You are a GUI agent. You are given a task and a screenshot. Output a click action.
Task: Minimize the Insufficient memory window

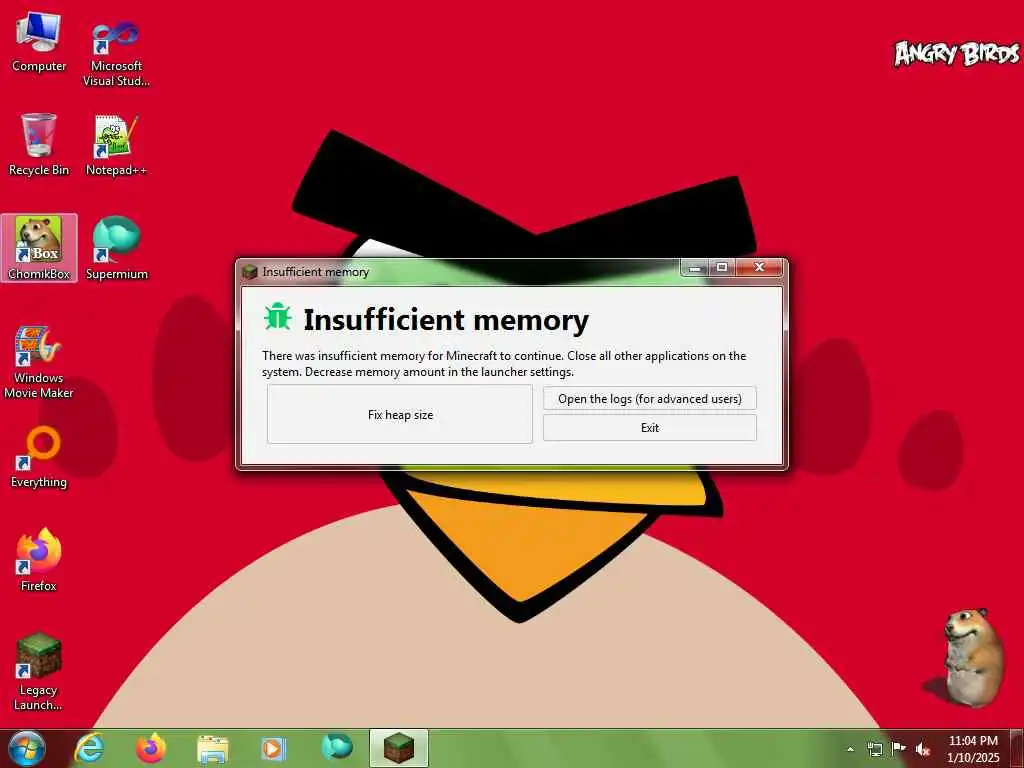[695, 268]
